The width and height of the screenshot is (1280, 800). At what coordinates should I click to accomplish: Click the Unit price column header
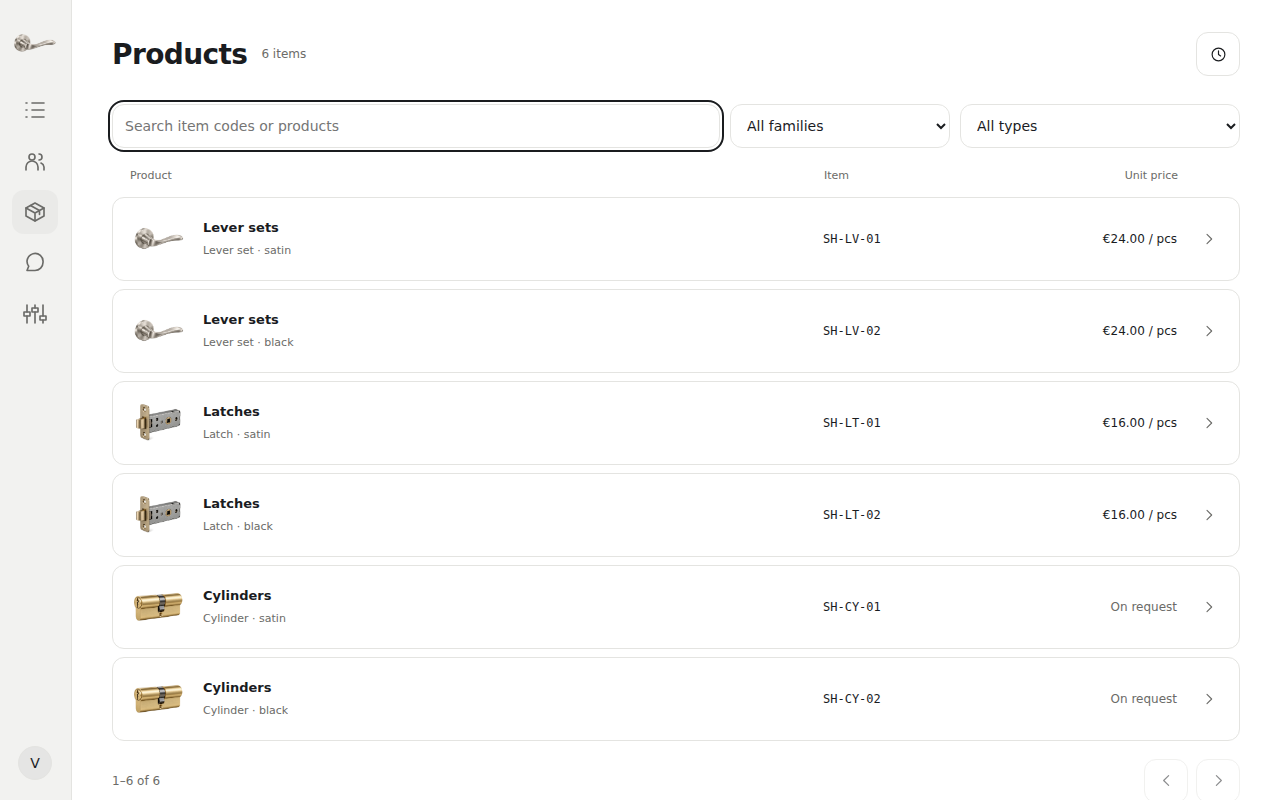pos(1151,175)
